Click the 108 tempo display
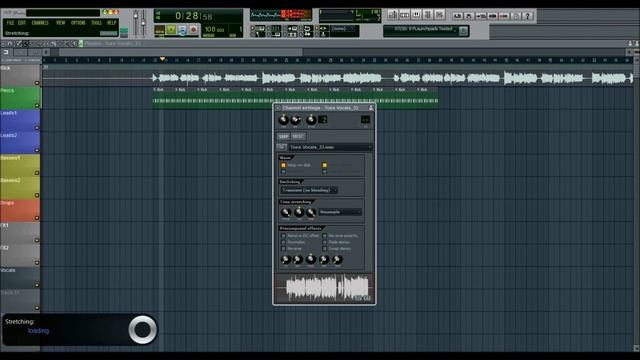This screenshot has width=640, height=360. (x=214, y=29)
